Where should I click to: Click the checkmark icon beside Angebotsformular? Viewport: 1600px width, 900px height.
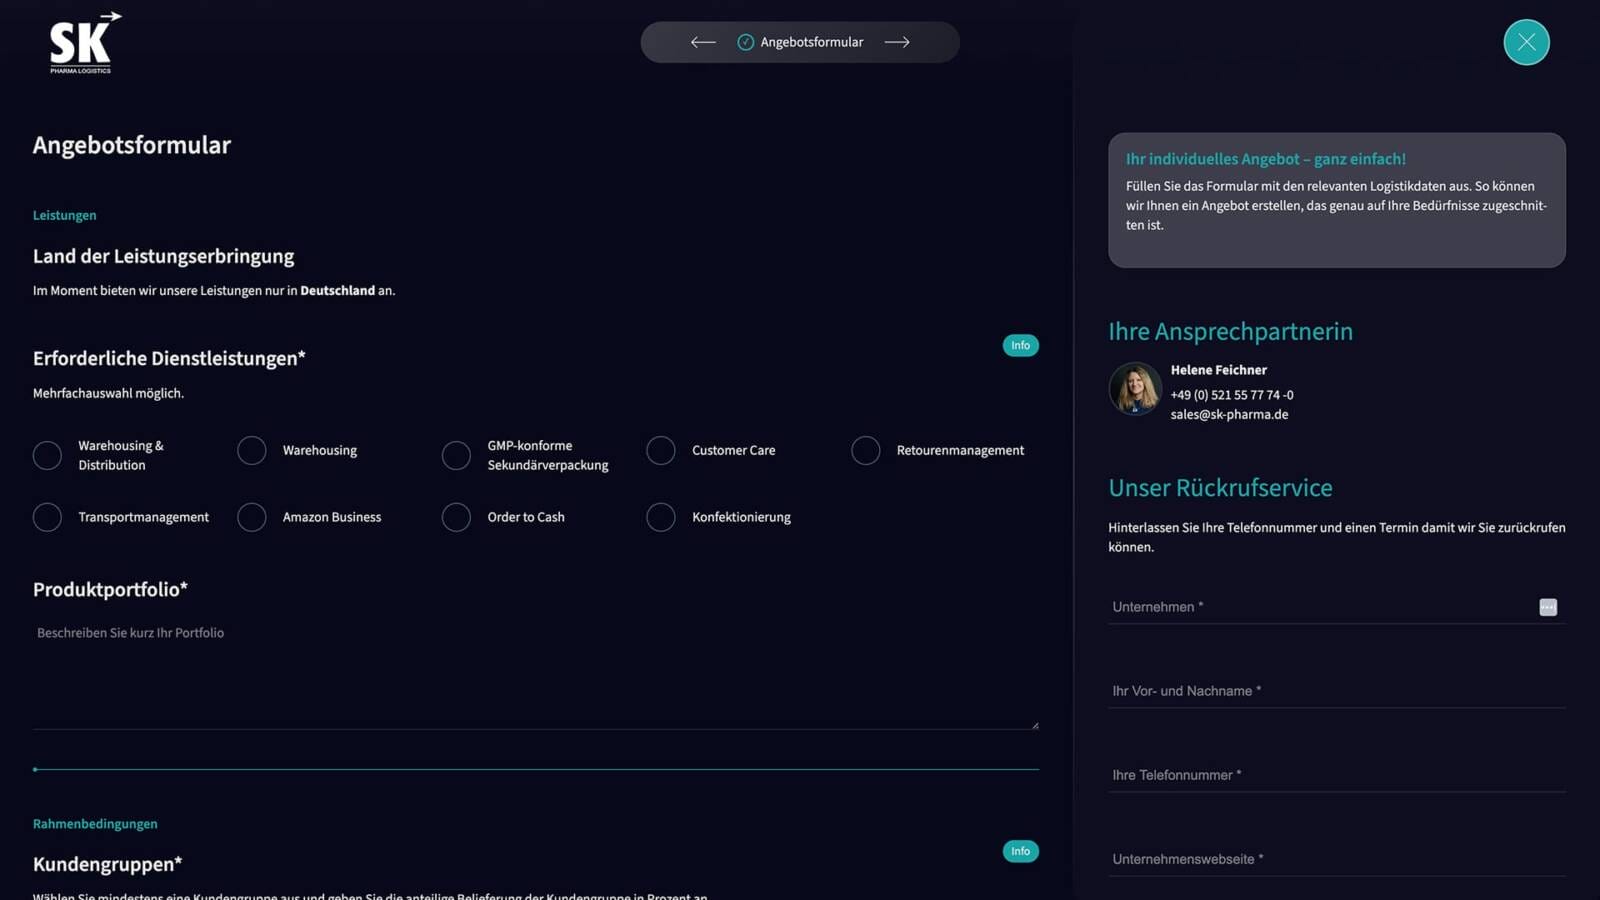[745, 42]
